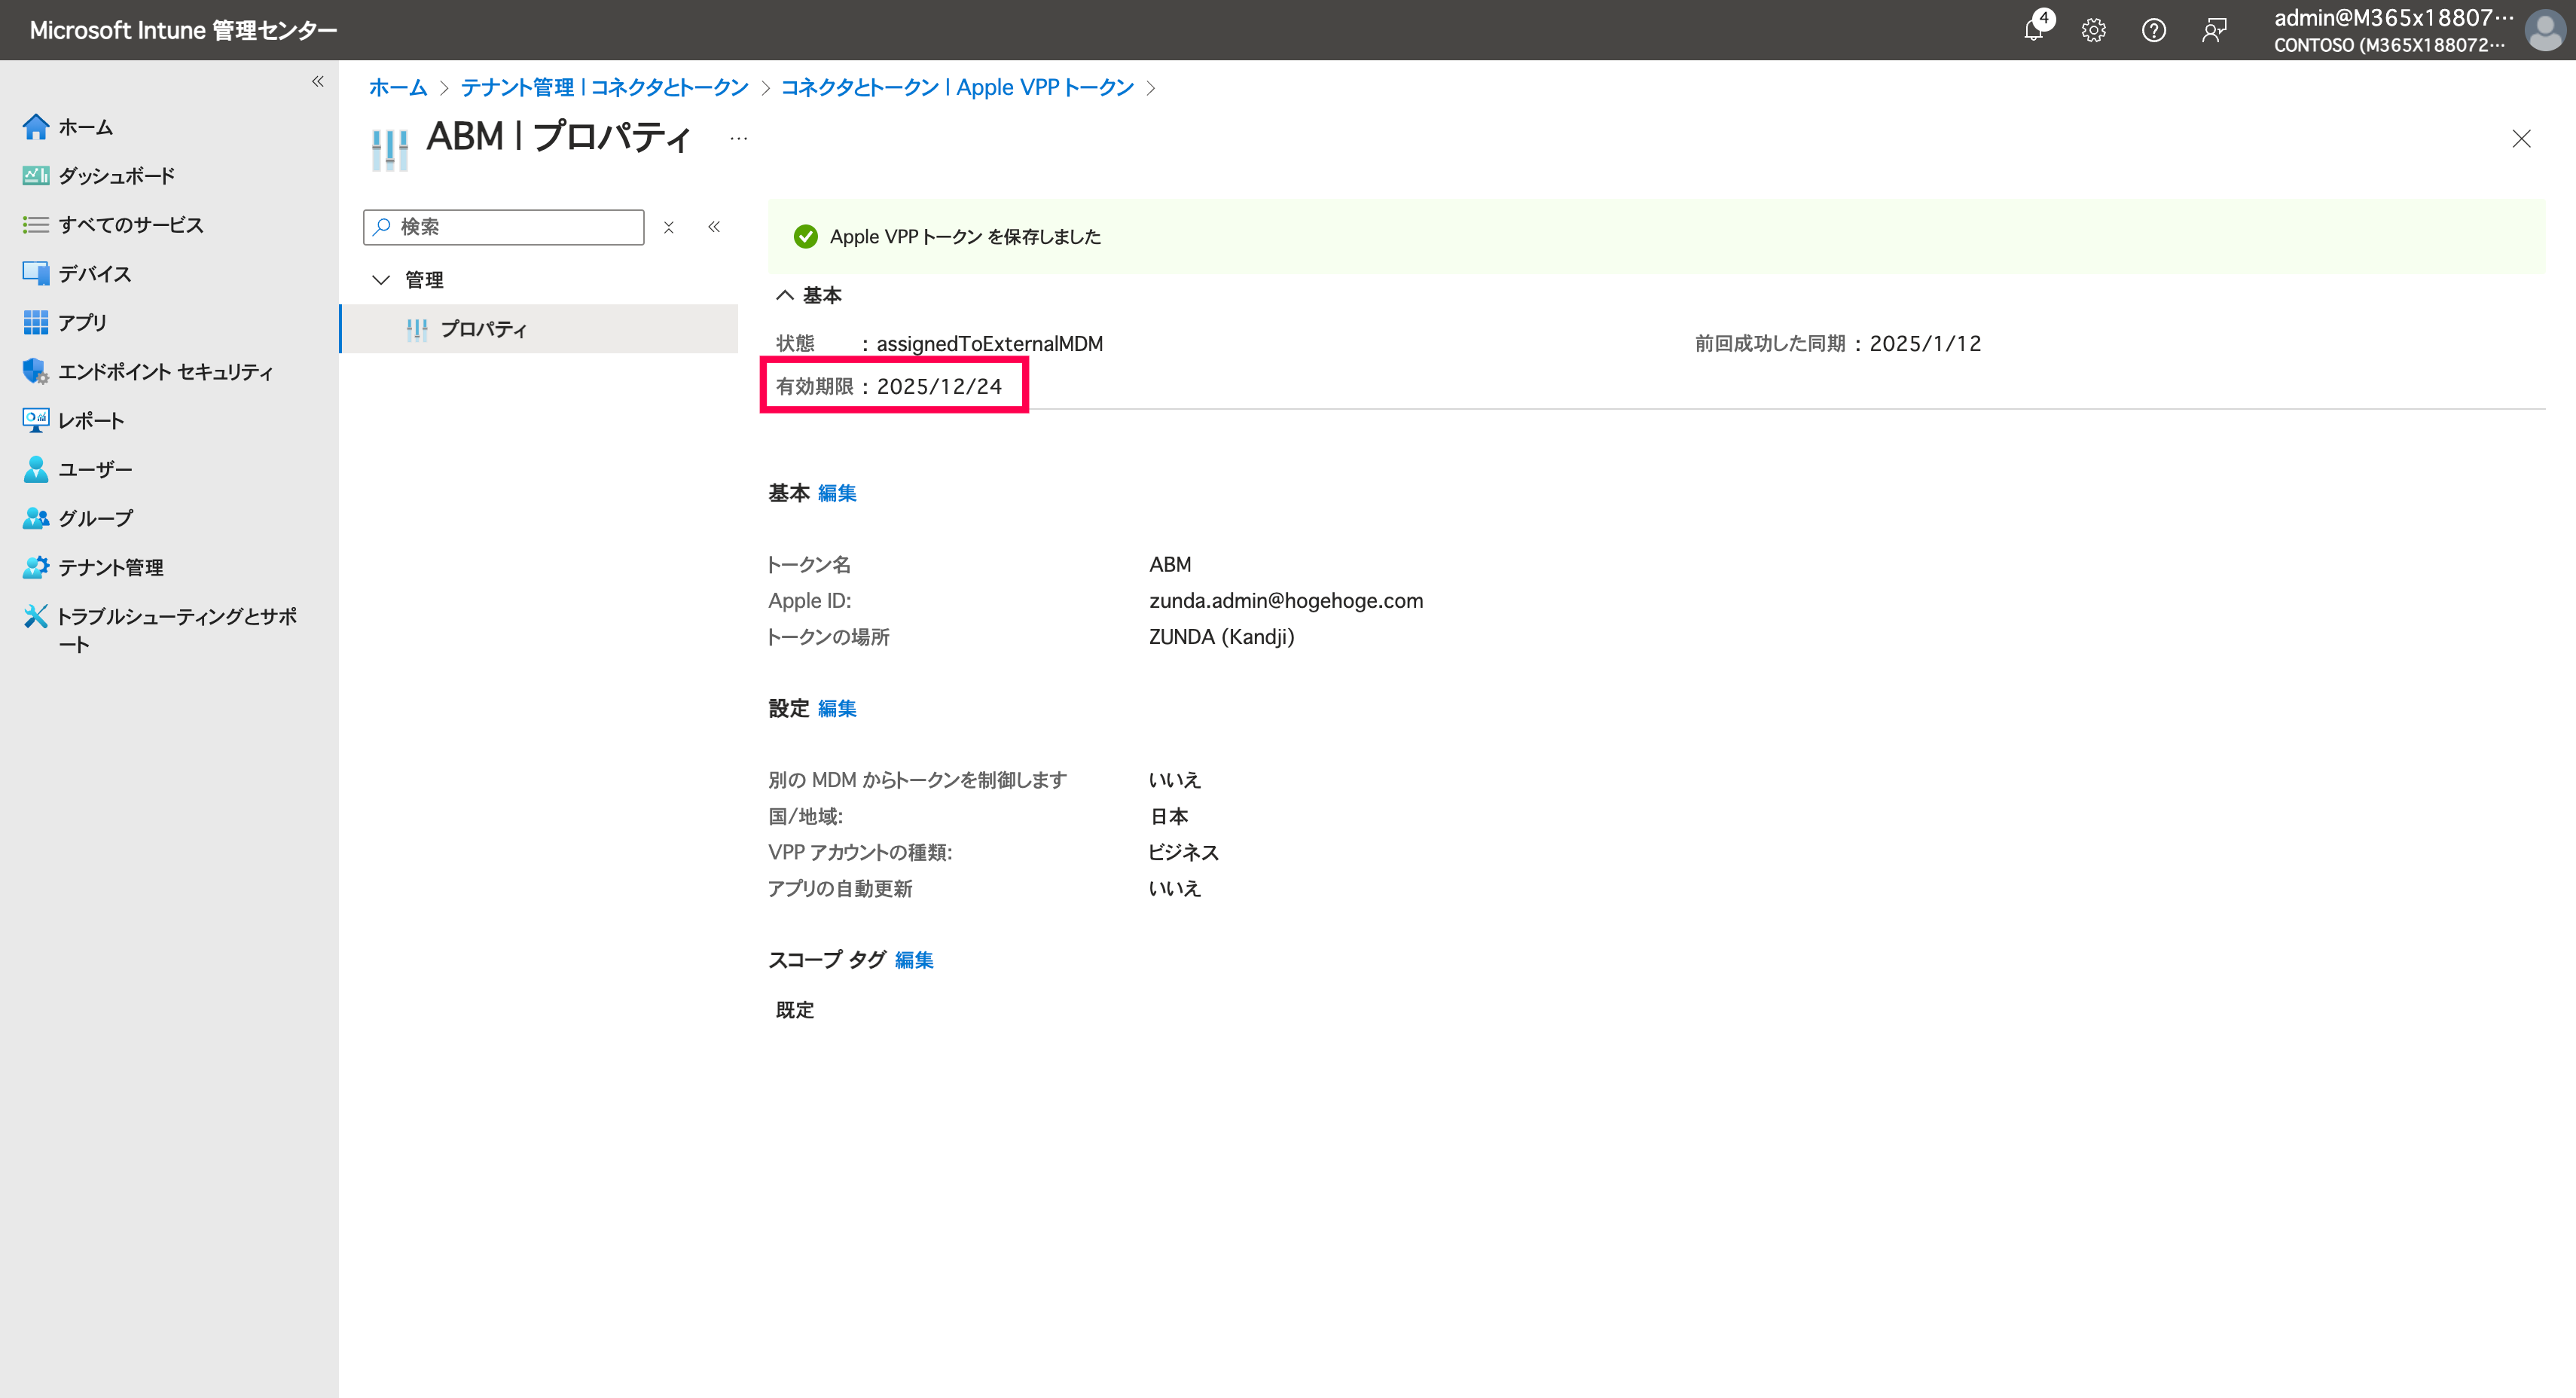This screenshot has width=2576, height=1398.
Task: Open the notifications bell icon
Action: [x=2034, y=30]
